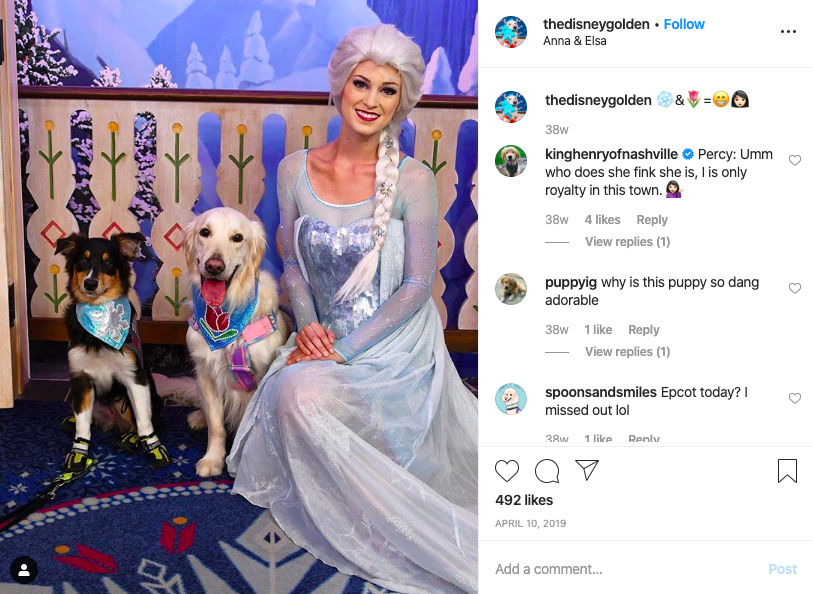The width and height of the screenshot is (813, 594).
Task: Reply to puppyig's comment
Action: tap(643, 330)
